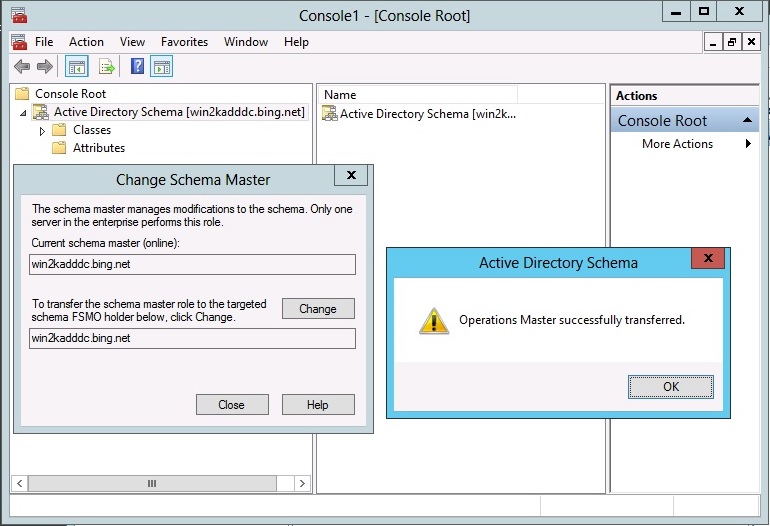Expand the Classes tree node
This screenshot has width=770, height=526.
[x=42, y=131]
